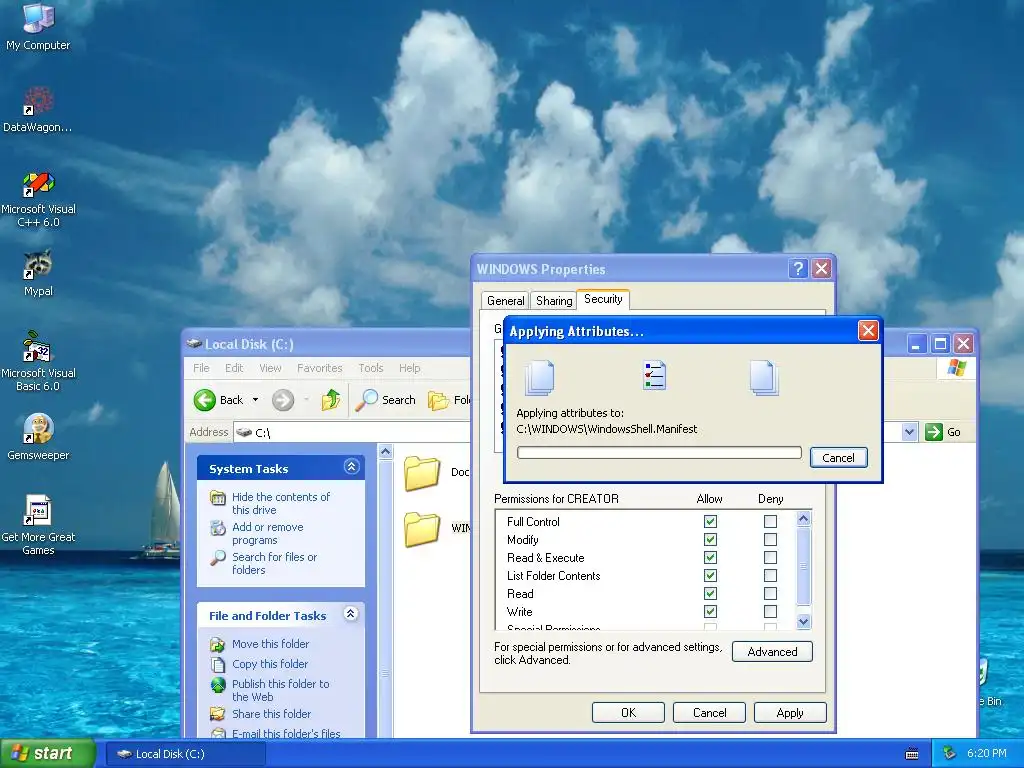The height and width of the screenshot is (768, 1024).
Task: Toggle Deny checkbox for List Folder Contents
Action: click(x=771, y=575)
